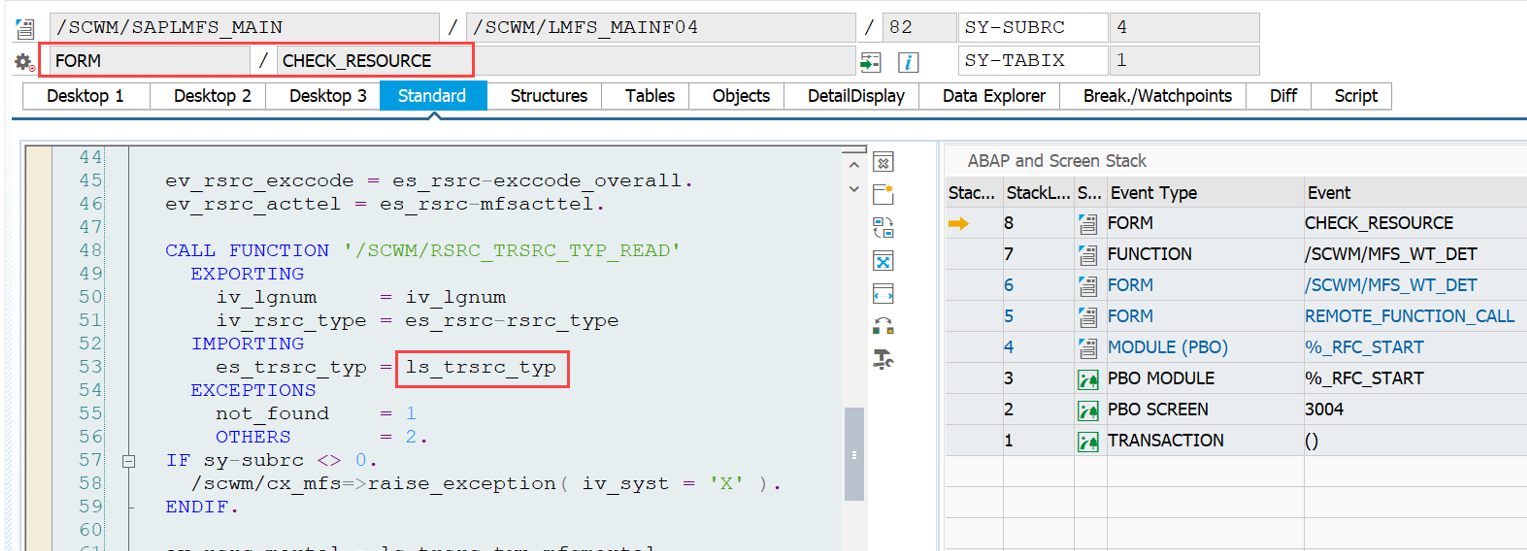Click the tool services hammer icon

pos(883,358)
